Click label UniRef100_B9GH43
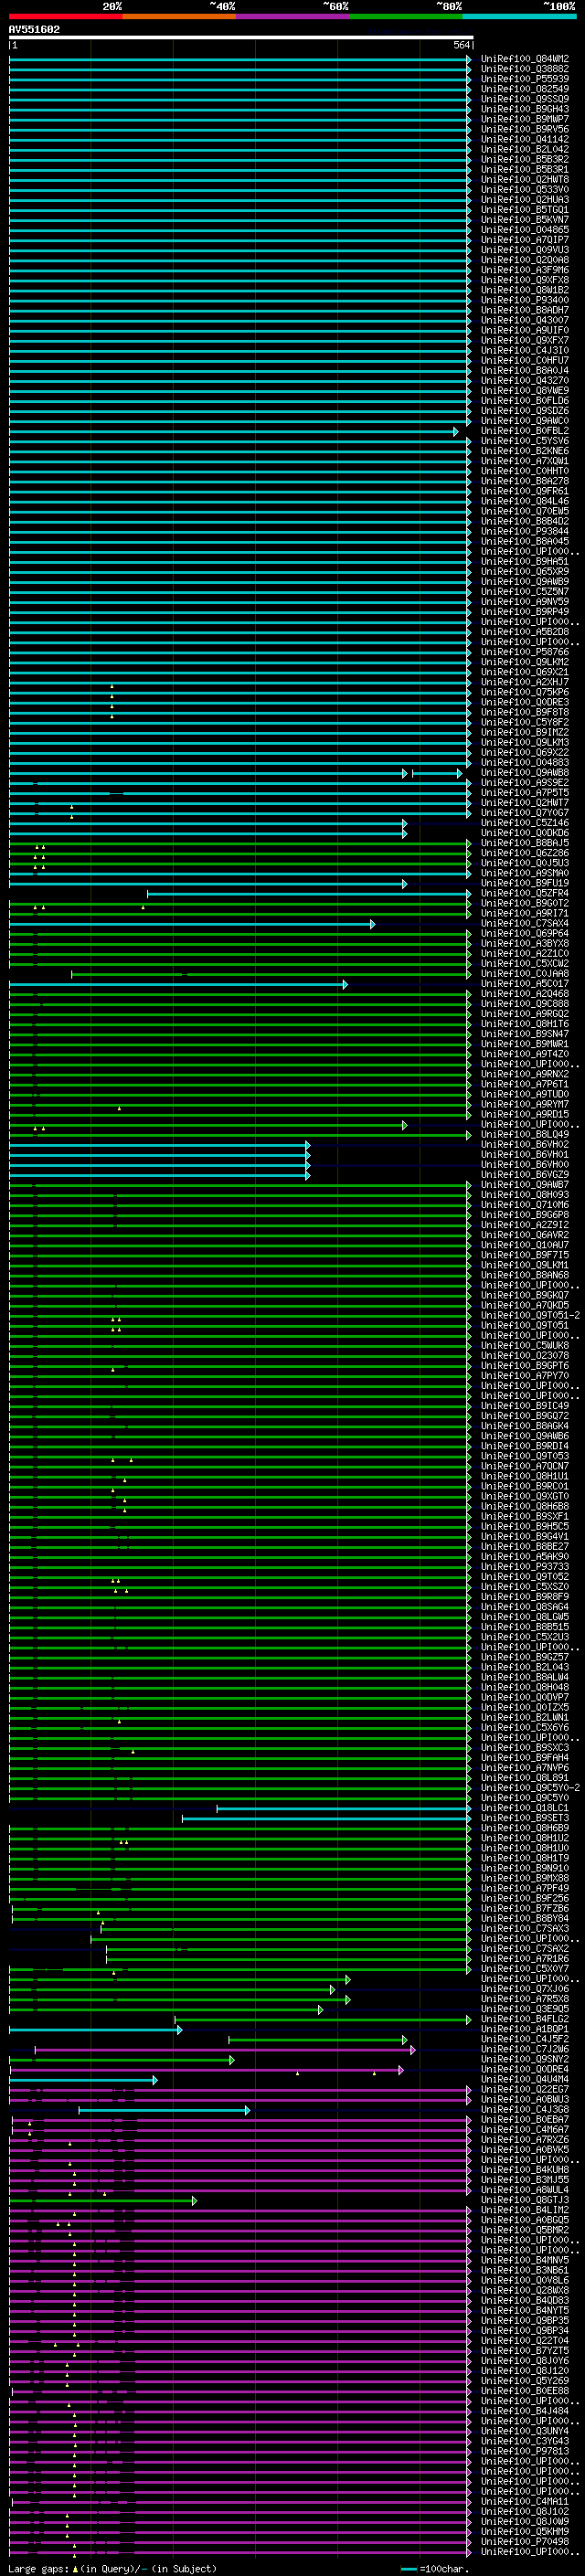This screenshot has width=585, height=2576. coord(525,109)
